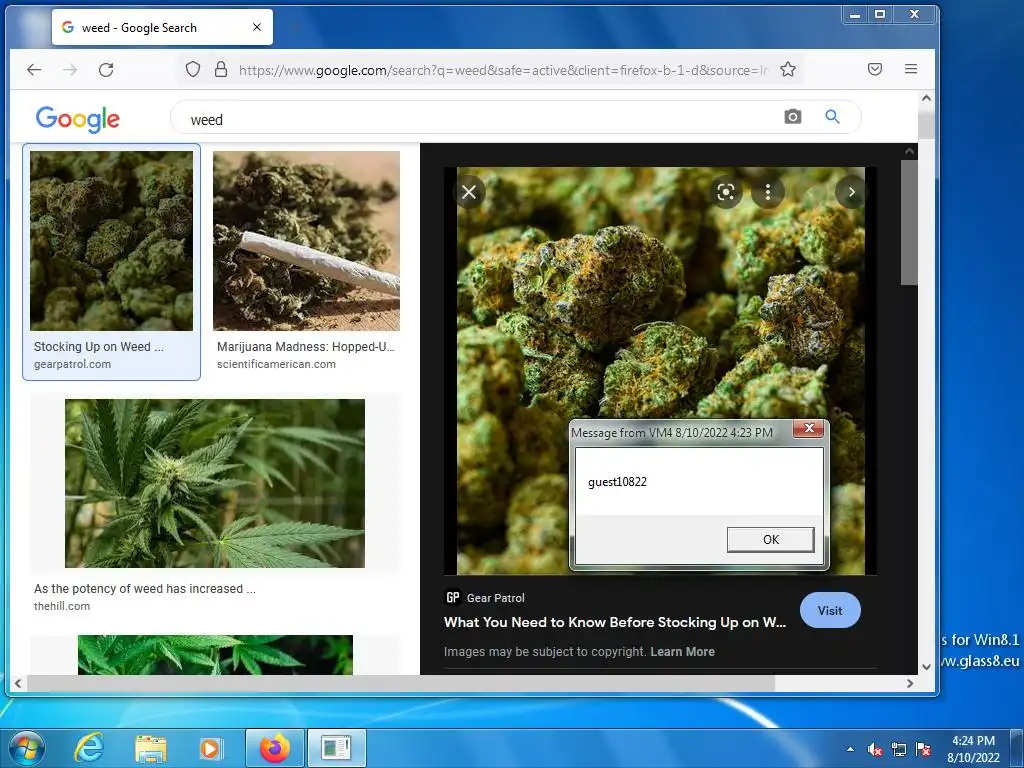The image size is (1024, 768).
Task: Click 'As the potency of weed has increased' caption
Action: [x=145, y=588]
